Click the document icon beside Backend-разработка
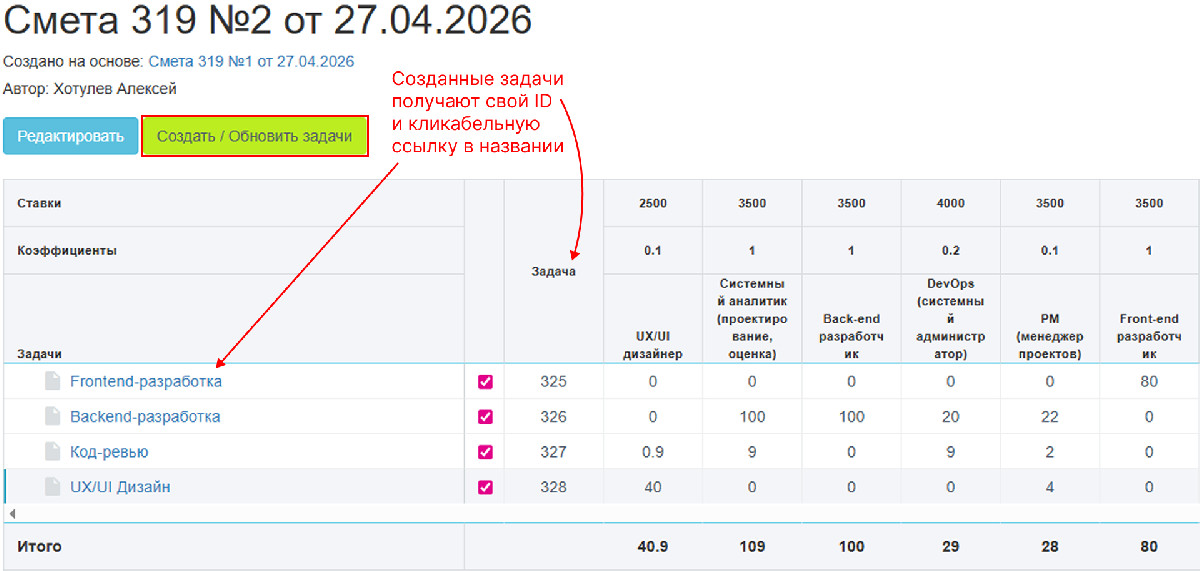The image size is (1200, 571). [52, 417]
